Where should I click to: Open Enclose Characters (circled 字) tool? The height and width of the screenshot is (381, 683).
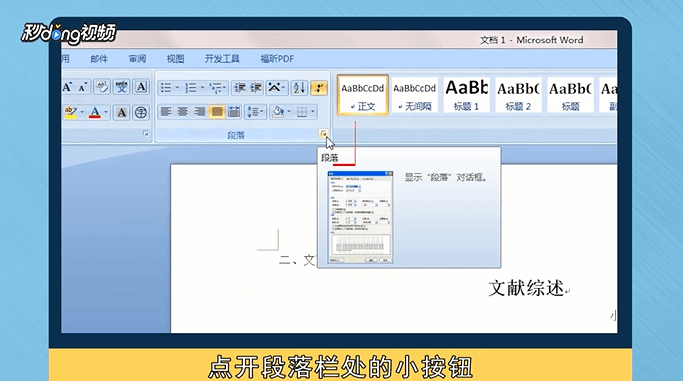pyautogui.click(x=141, y=113)
